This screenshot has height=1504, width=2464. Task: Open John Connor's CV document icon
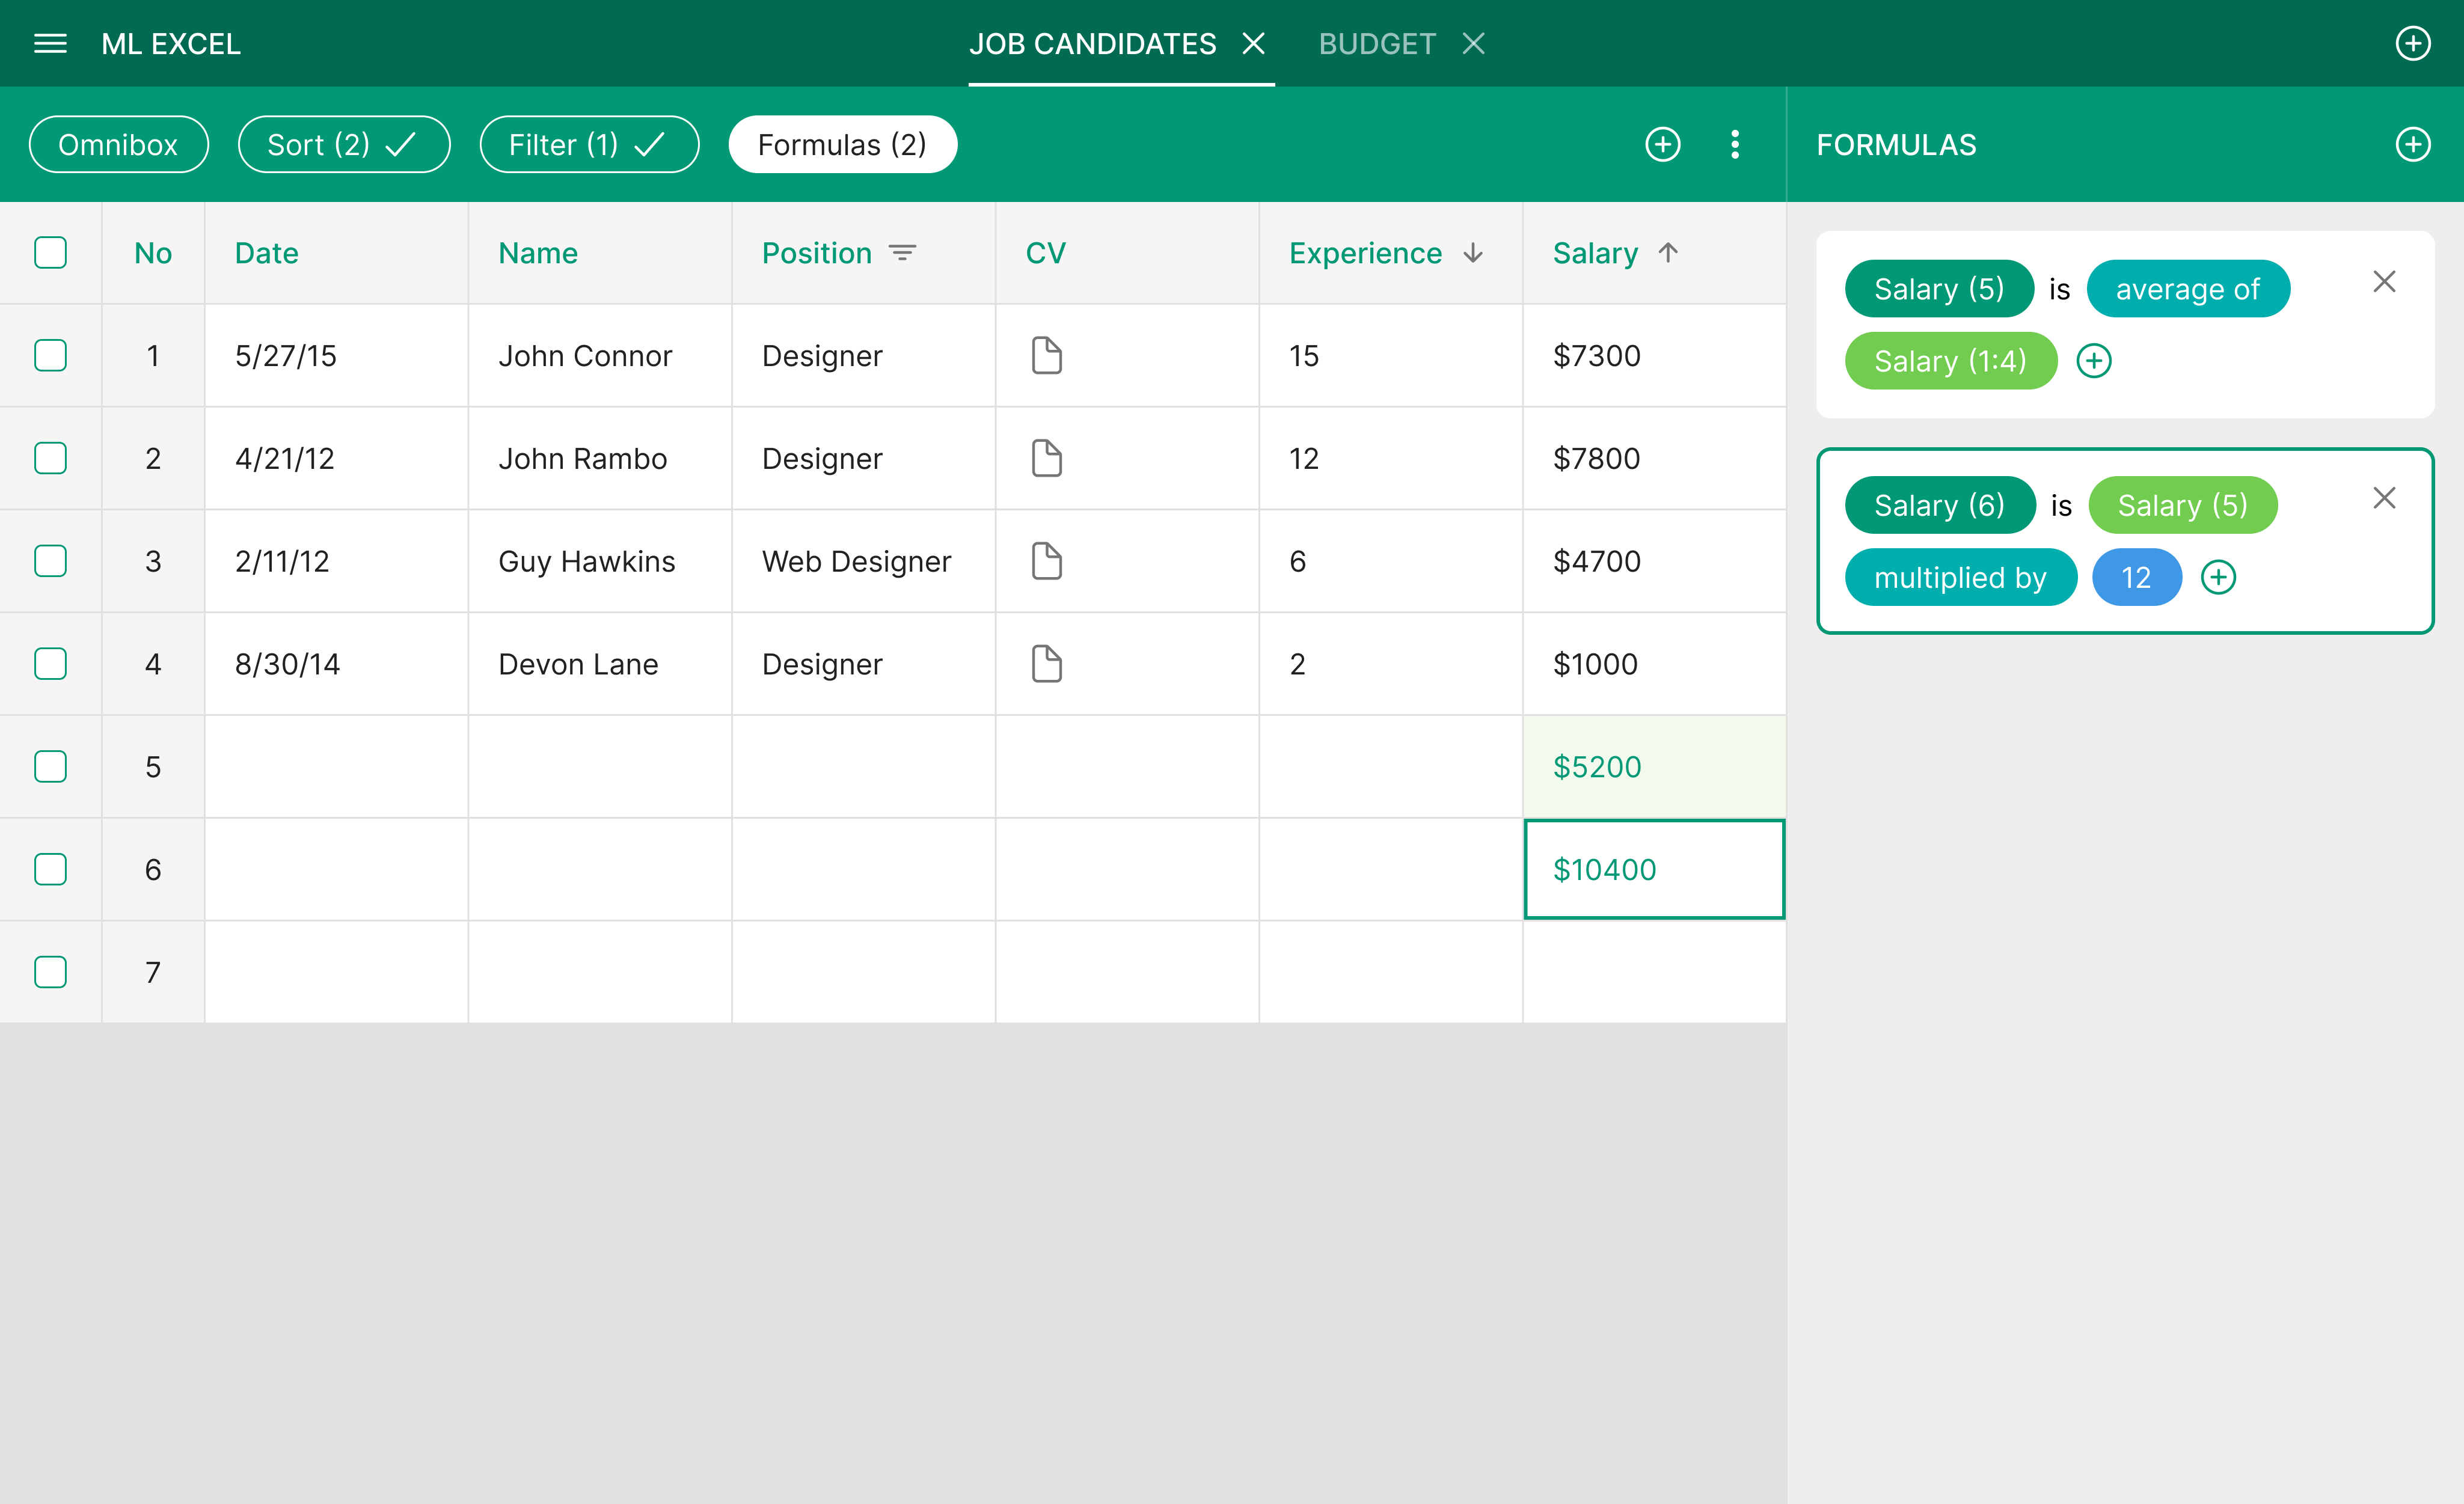[1046, 355]
